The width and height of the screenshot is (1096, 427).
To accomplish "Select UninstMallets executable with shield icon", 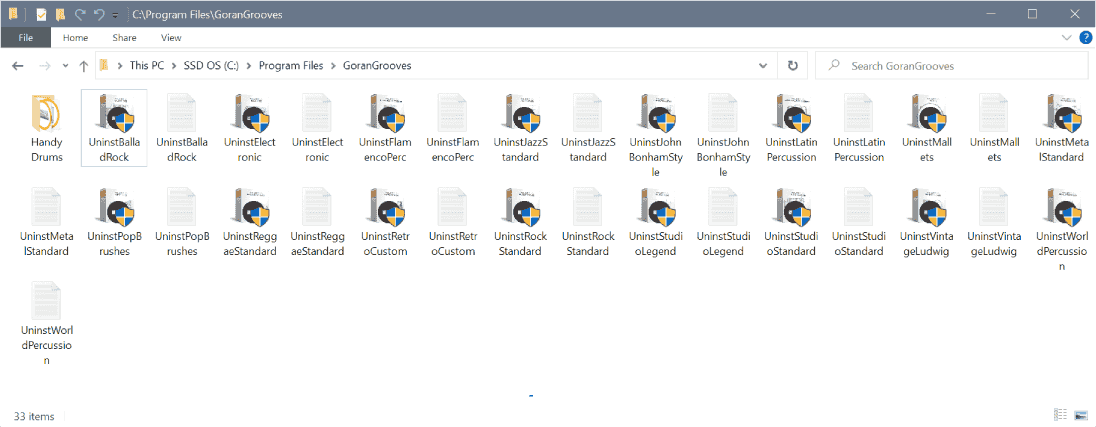I will point(927,128).
